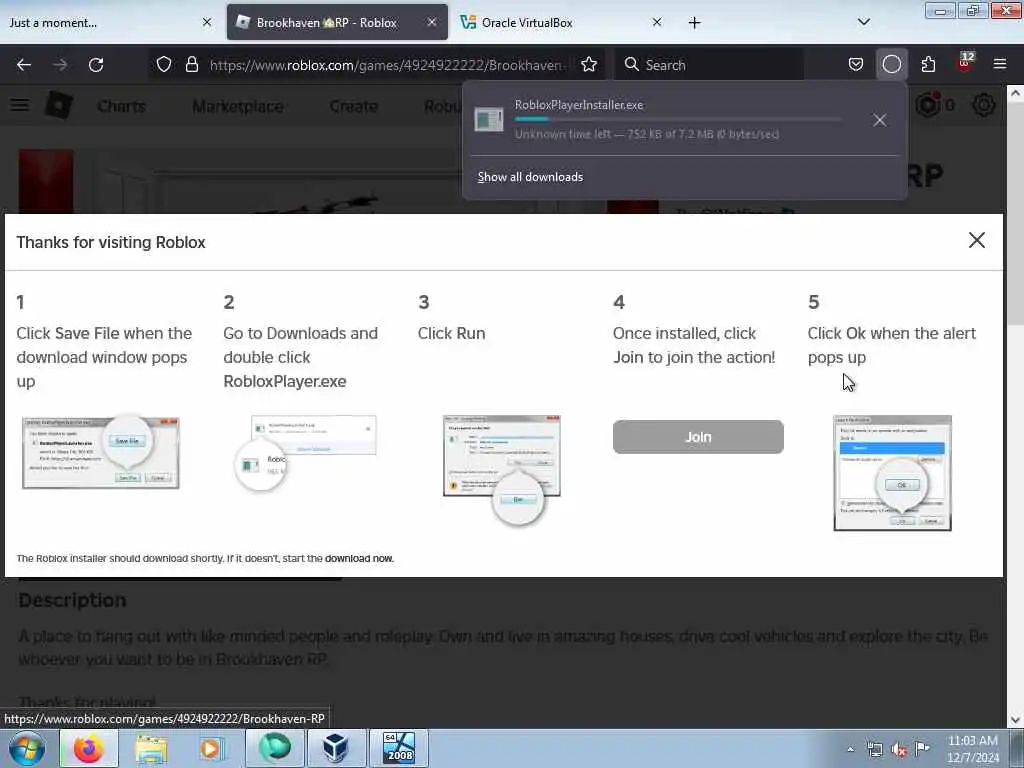Open the Charts menu item
Image resolution: width=1024 pixels, height=768 pixels.
(x=121, y=106)
